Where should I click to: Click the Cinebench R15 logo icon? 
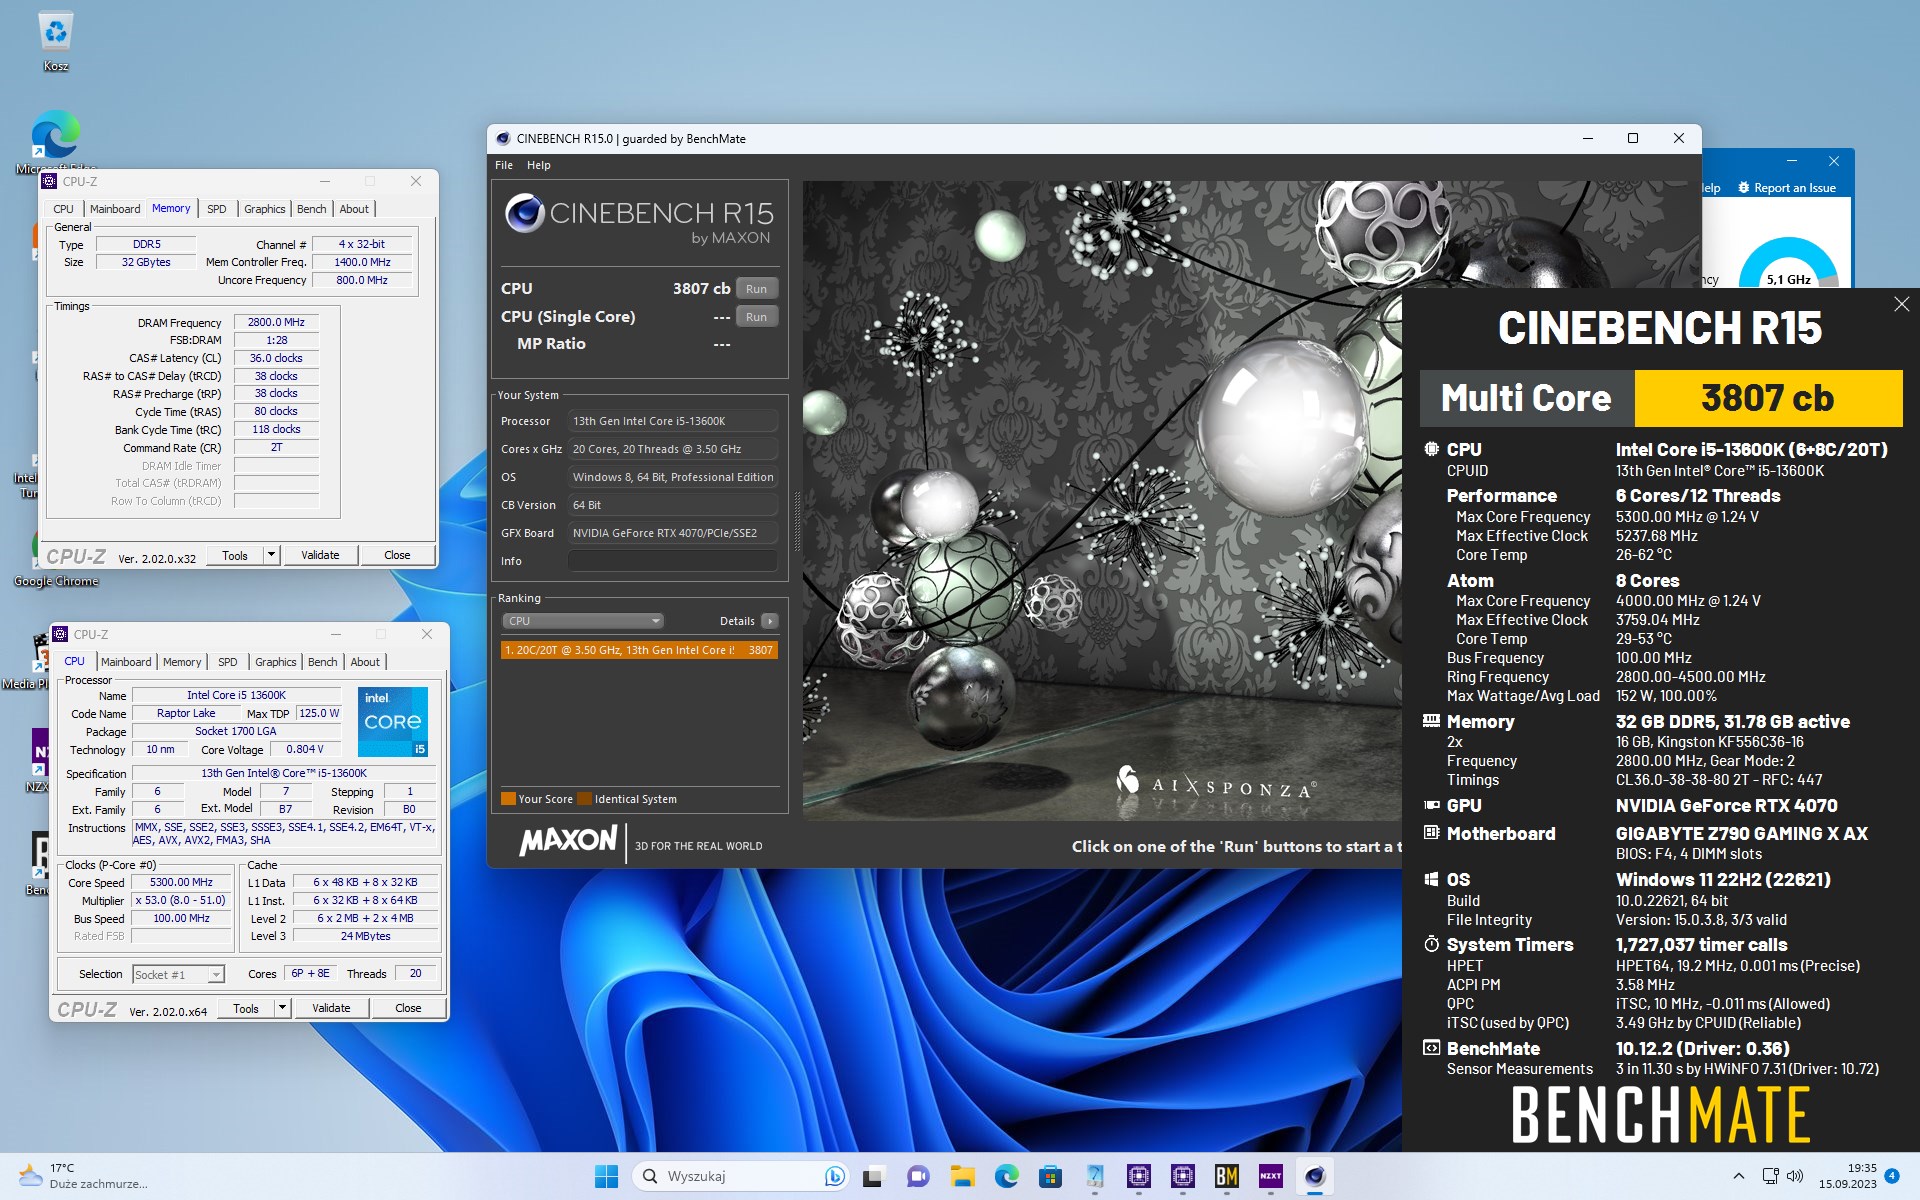[x=524, y=213]
